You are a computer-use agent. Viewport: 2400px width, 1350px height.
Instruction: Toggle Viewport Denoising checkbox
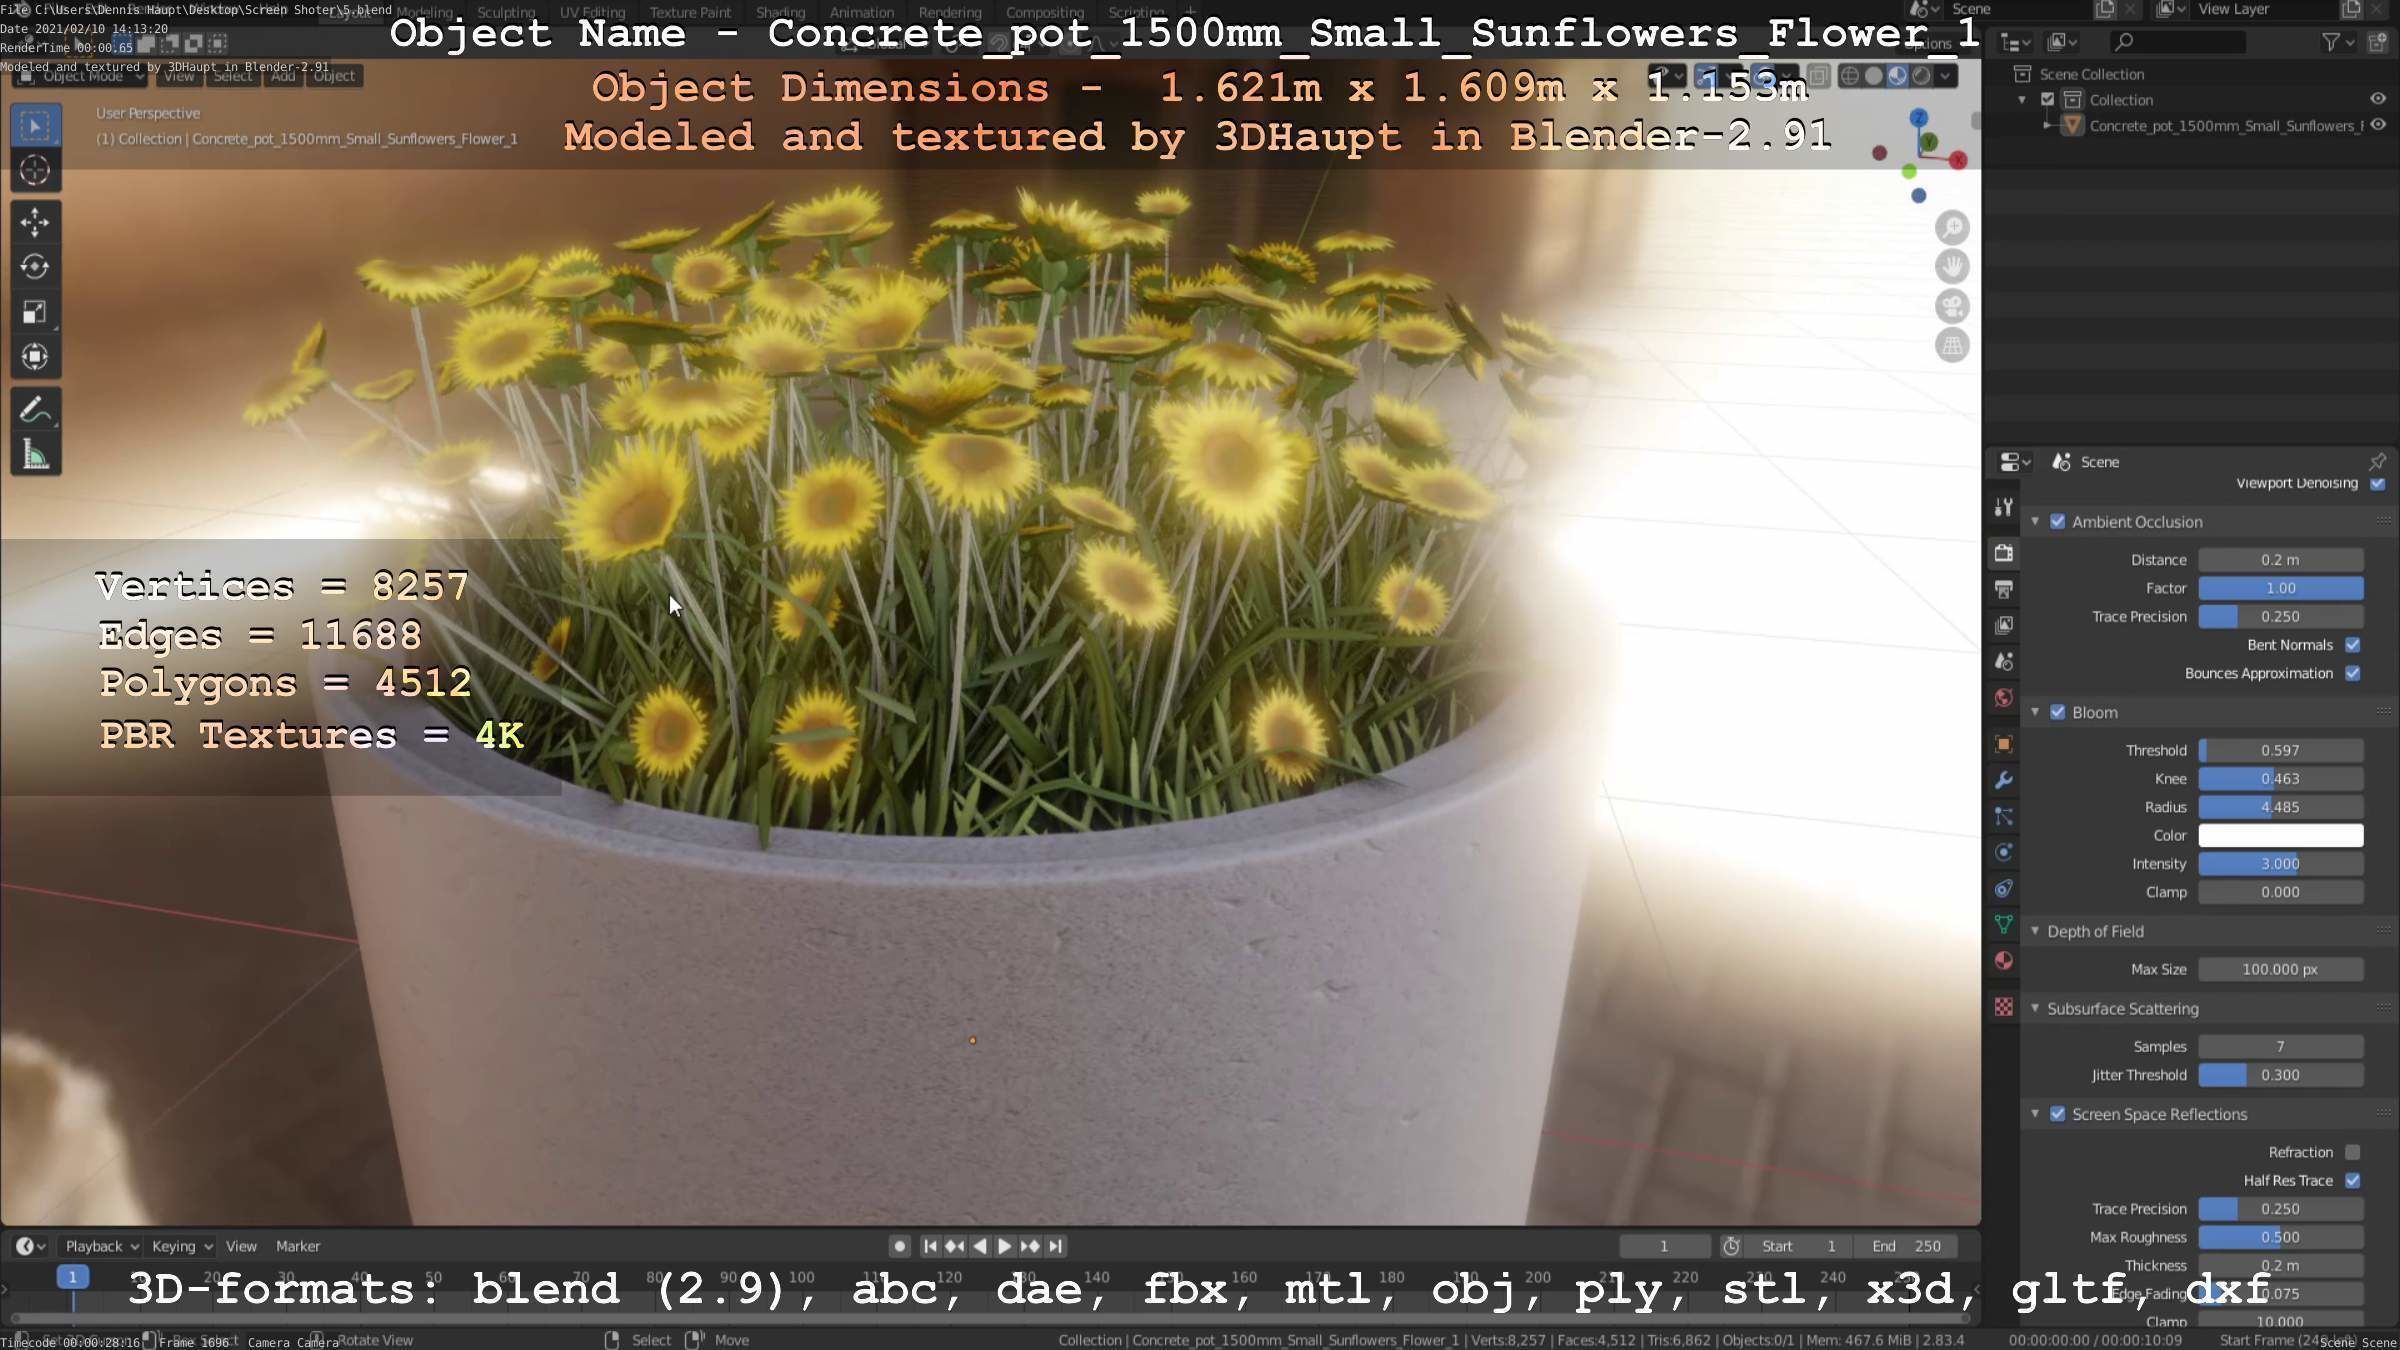[2378, 483]
